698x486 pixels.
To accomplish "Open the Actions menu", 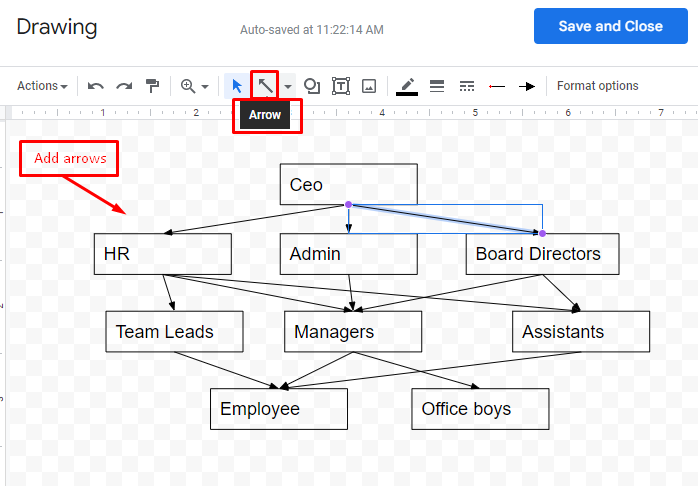I will (x=42, y=85).
